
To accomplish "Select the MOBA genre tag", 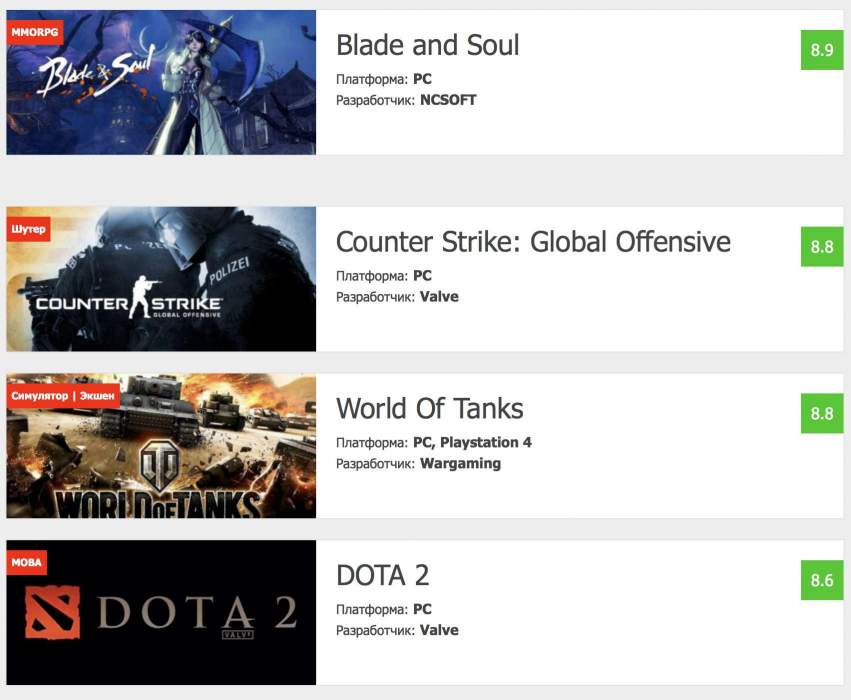I will [x=26, y=562].
